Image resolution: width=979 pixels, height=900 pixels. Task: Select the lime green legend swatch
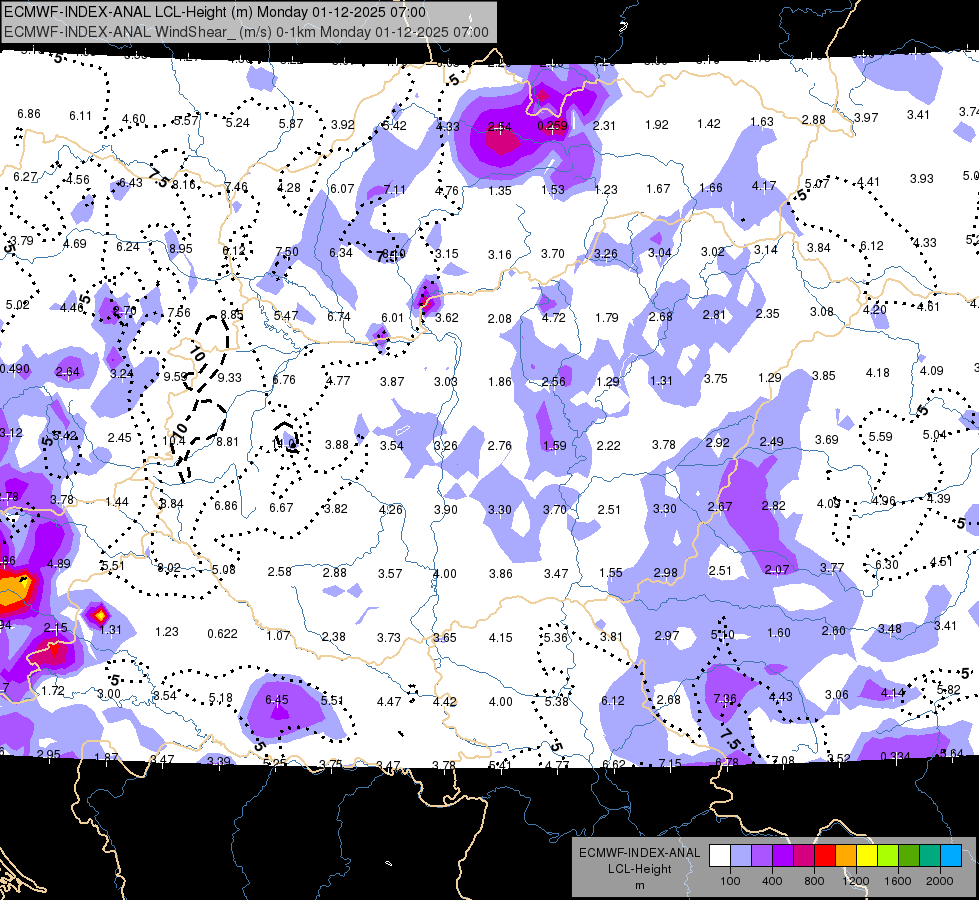(x=888, y=855)
